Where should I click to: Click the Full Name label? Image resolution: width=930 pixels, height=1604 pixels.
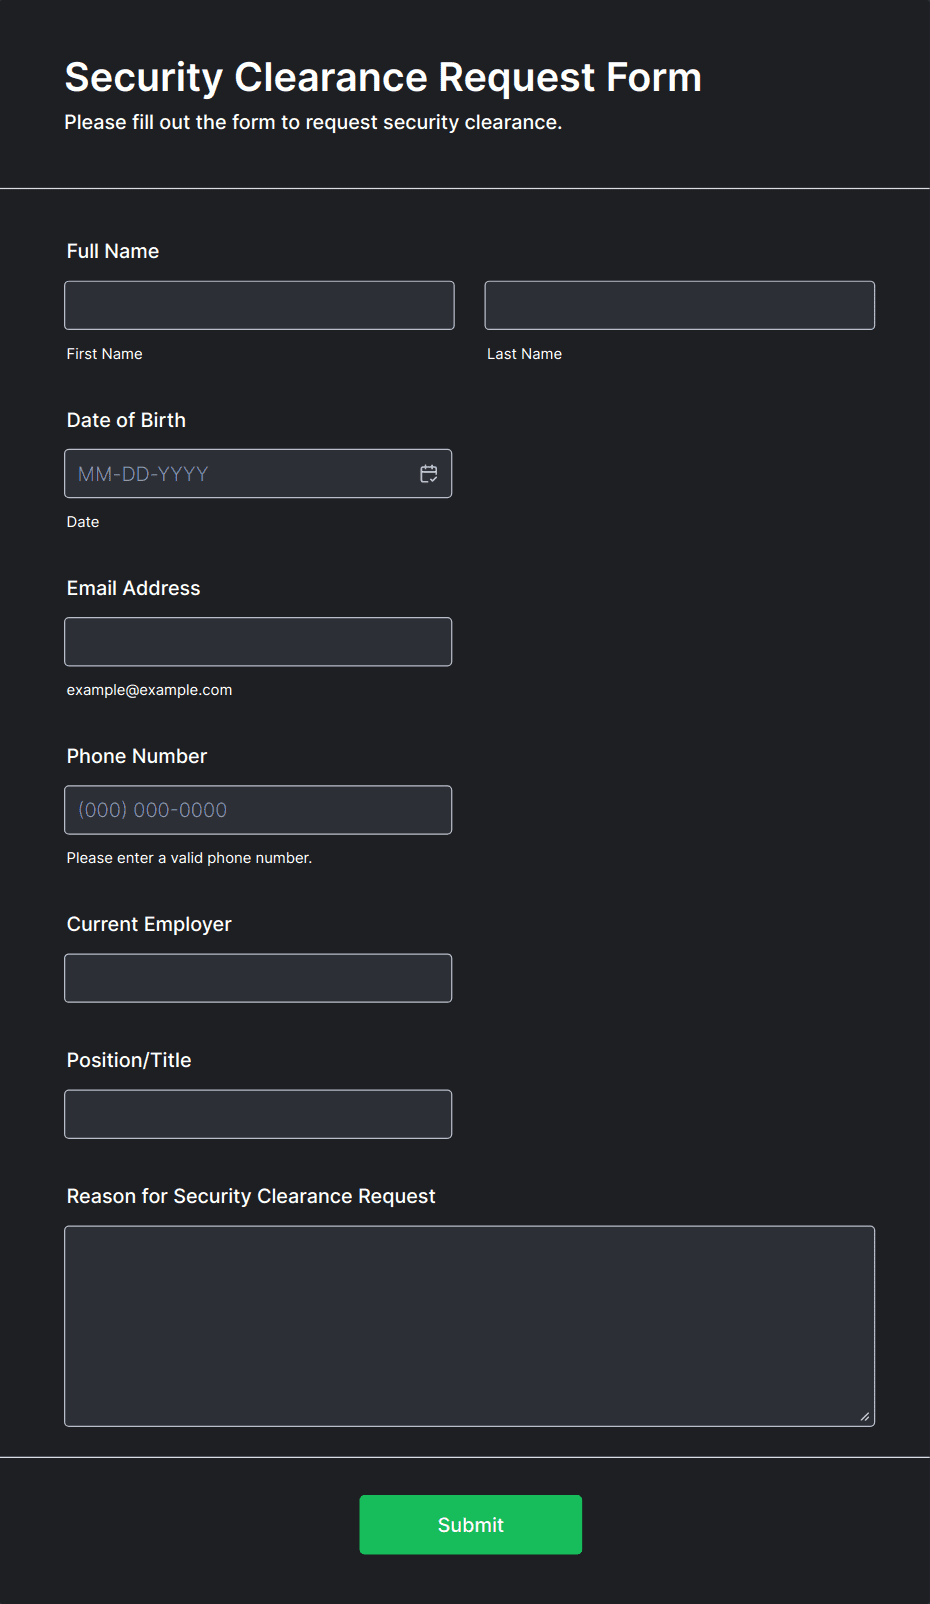[x=113, y=251]
